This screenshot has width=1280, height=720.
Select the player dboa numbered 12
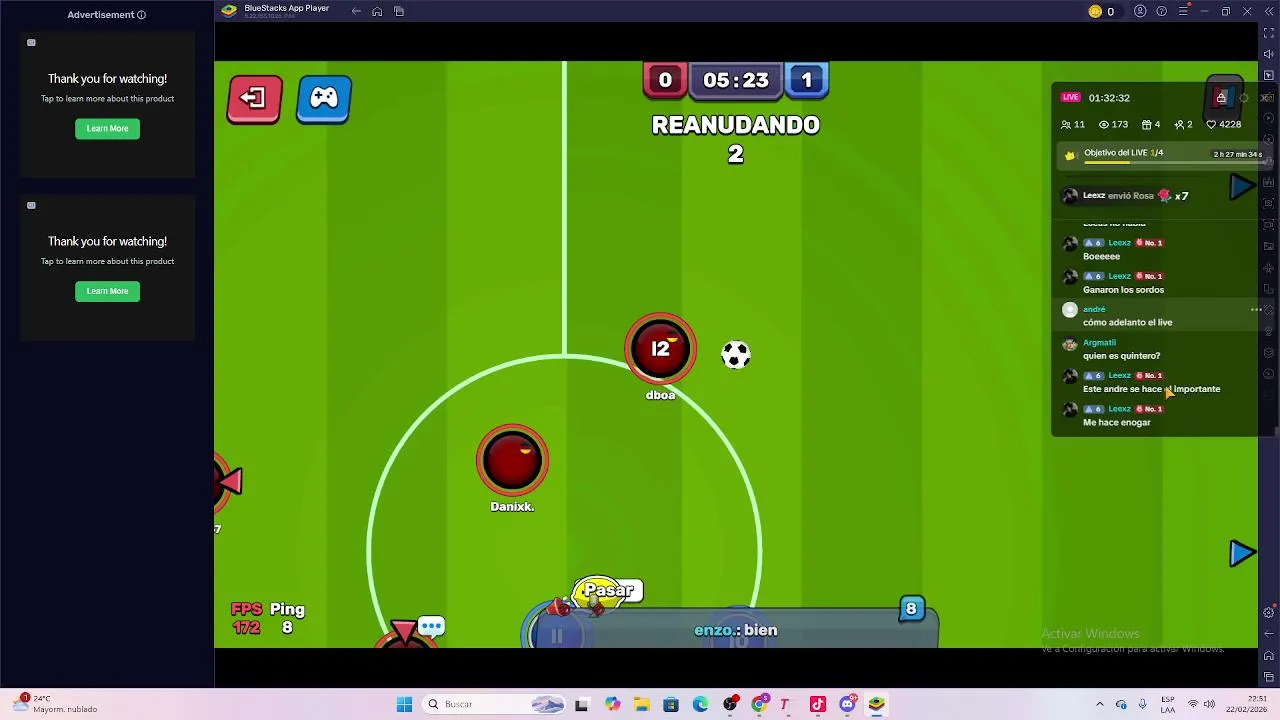660,349
